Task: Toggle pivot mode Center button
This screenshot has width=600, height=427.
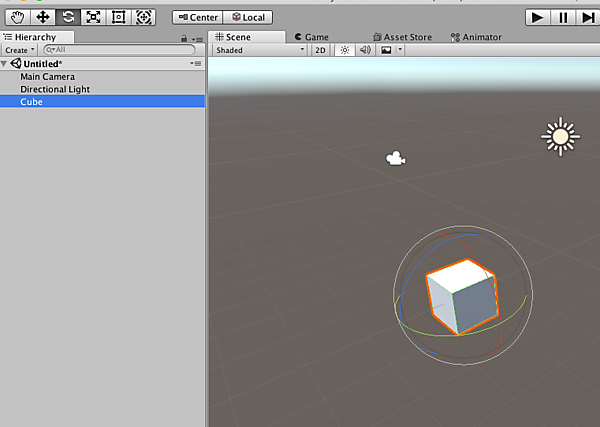Action: (x=197, y=17)
